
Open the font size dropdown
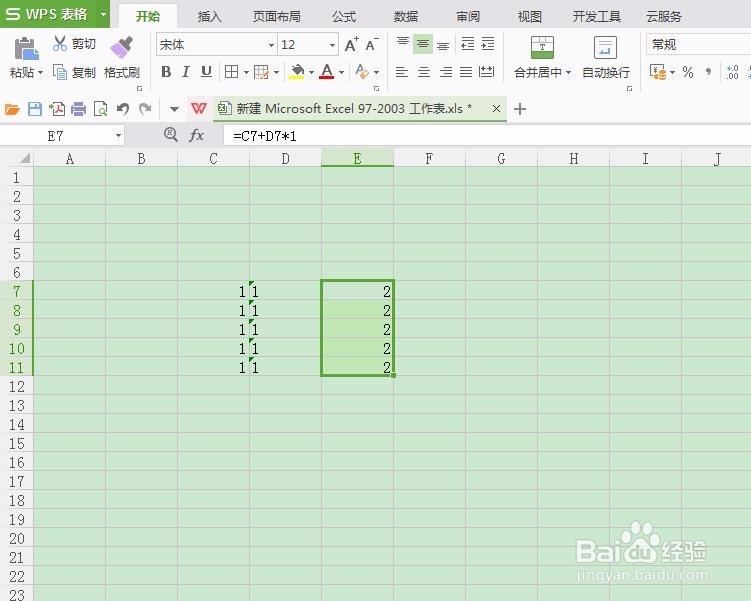click(x=332, y=45)
